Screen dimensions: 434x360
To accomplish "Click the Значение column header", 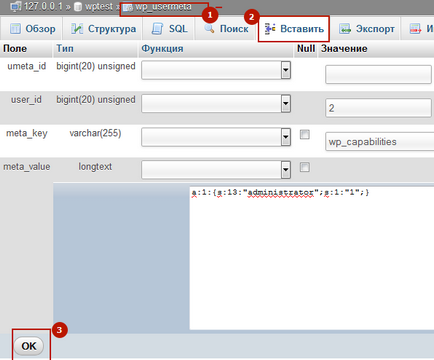I will [344, 49].
